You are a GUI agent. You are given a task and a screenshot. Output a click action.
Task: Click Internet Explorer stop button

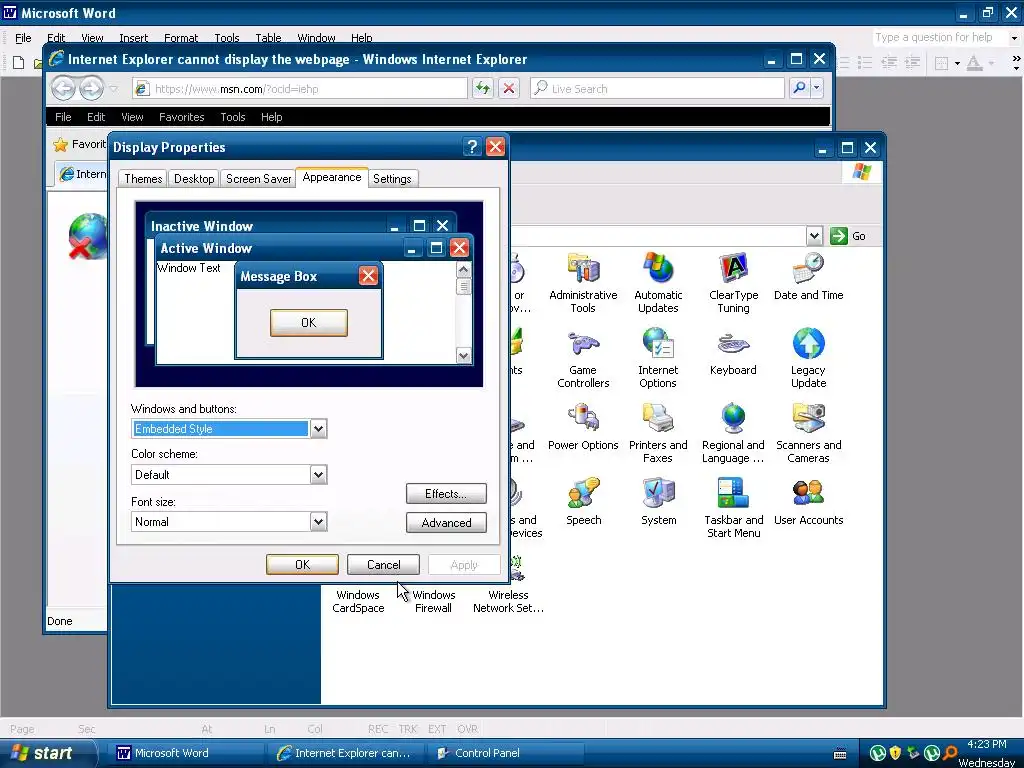click(509, 88)
